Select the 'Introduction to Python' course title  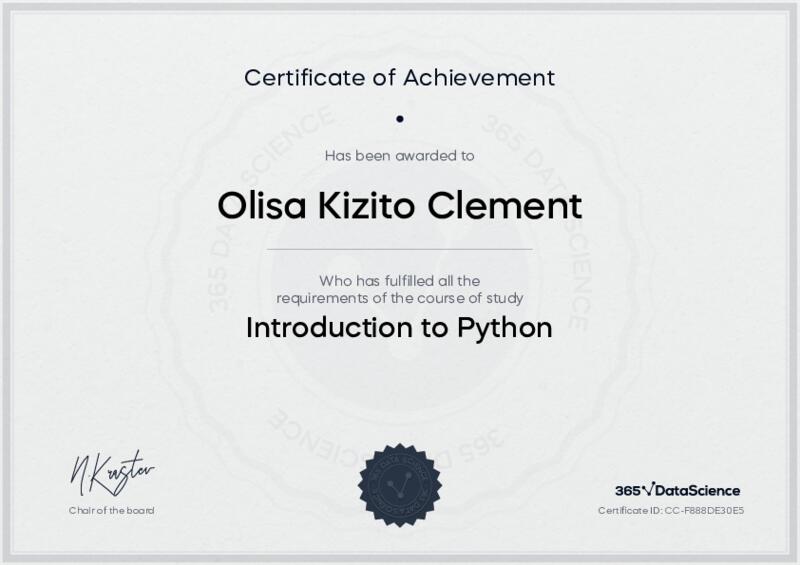(x=399, y=328)
